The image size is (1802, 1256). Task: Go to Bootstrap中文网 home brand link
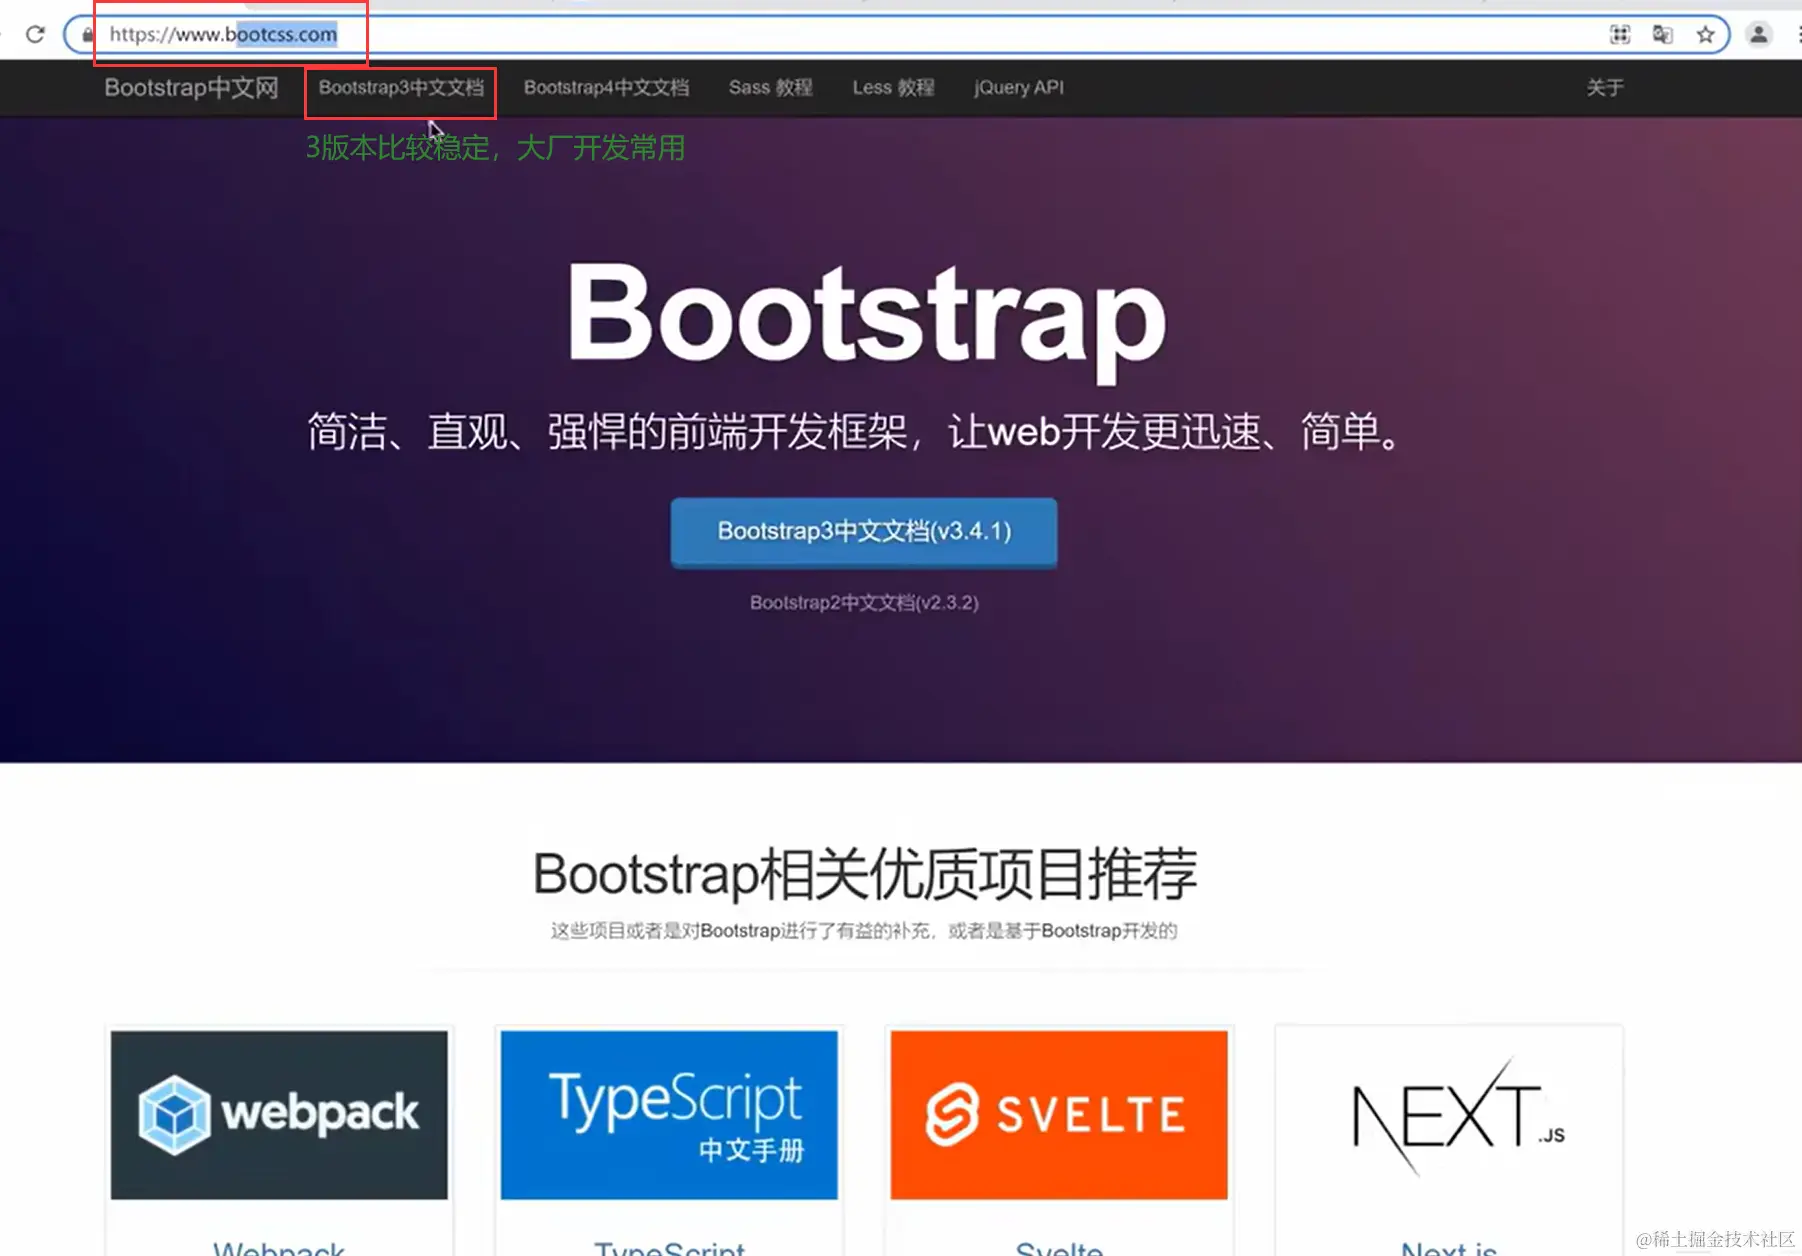click(x=191, y=88)
